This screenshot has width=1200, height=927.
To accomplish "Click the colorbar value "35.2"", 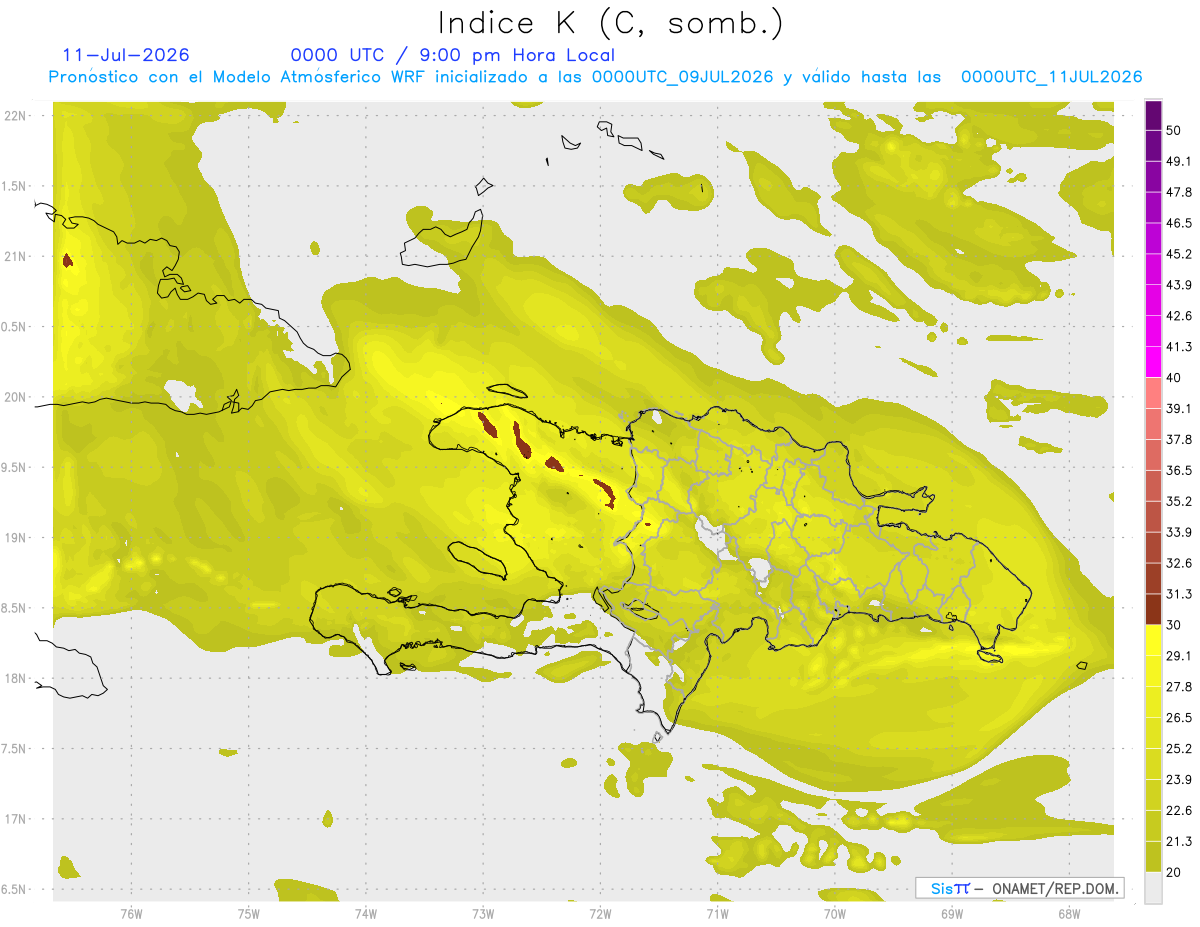I will pos(1180,501).
